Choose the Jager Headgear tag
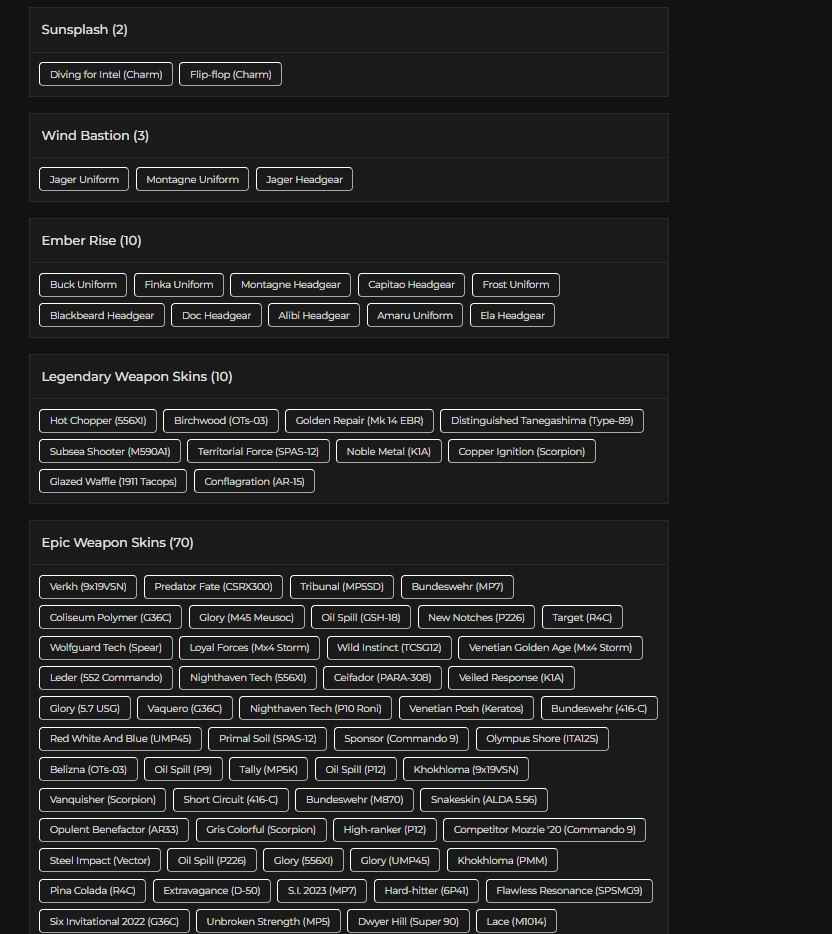The width and height of the screenshot is (832, 934). 304,180
